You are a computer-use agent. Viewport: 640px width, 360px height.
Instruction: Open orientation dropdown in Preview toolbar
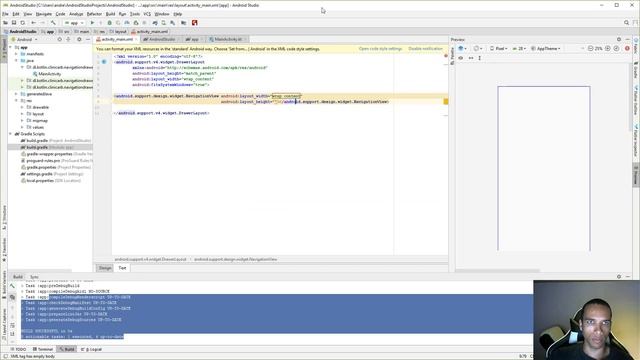point(478,49)
